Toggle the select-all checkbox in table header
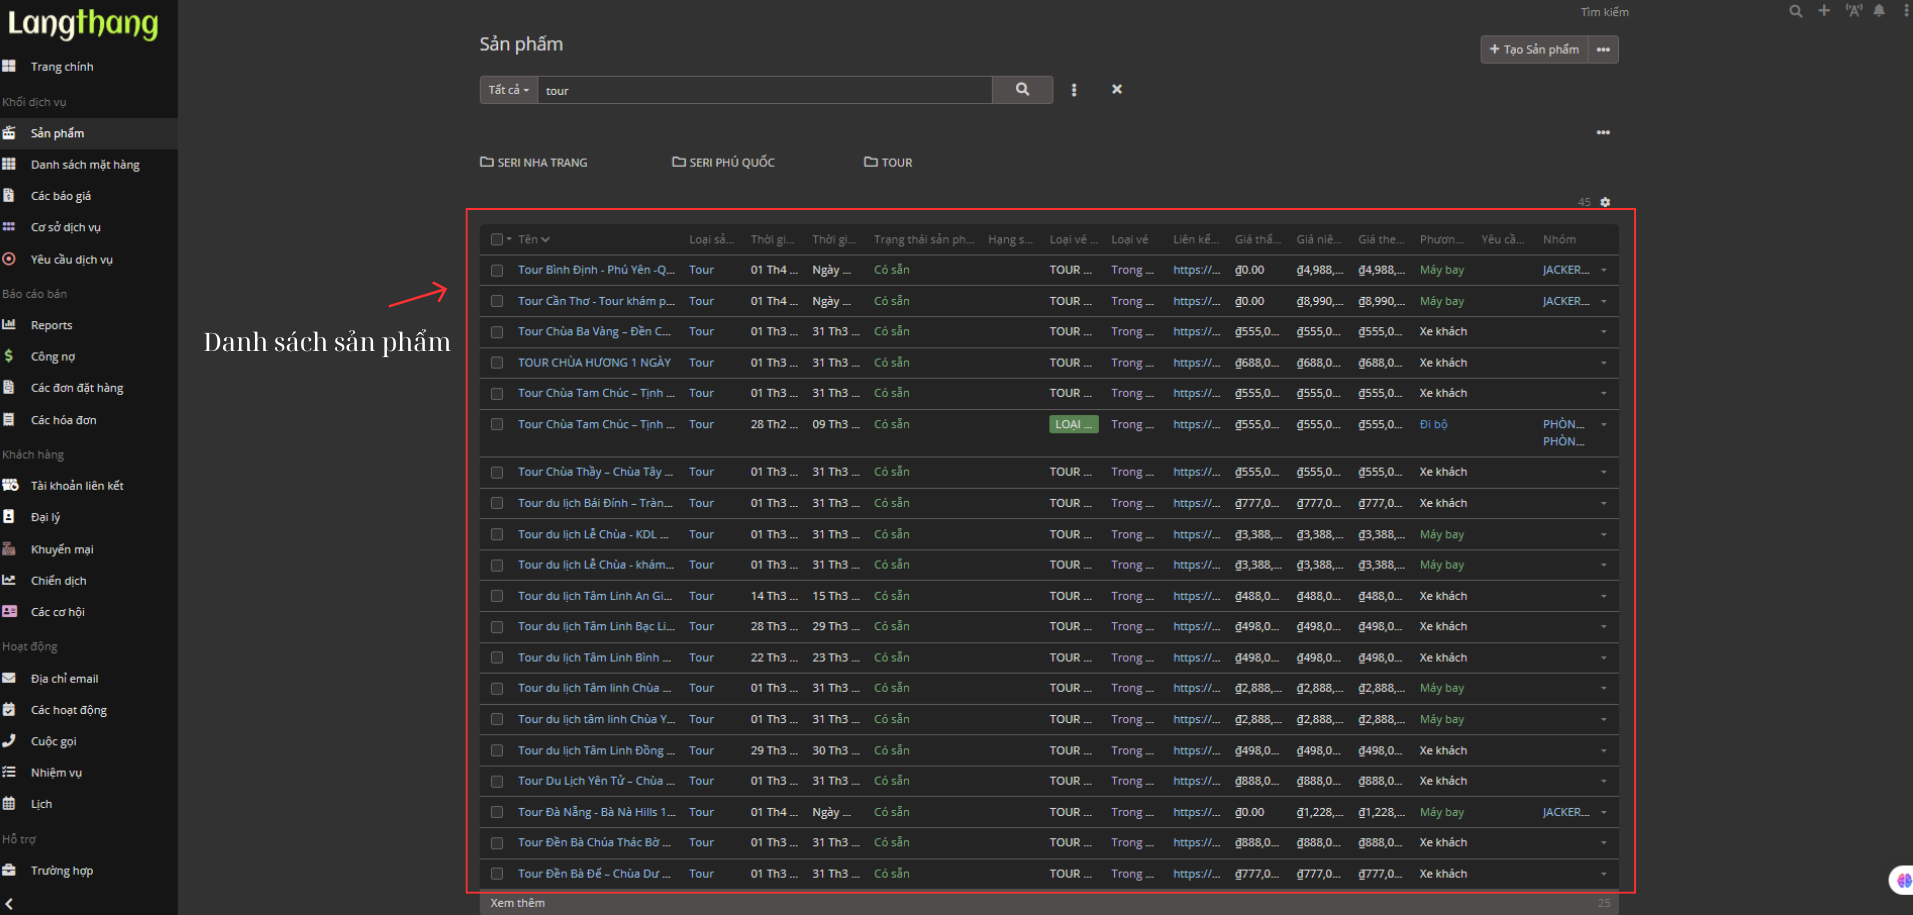 click(x=497, y=240)
